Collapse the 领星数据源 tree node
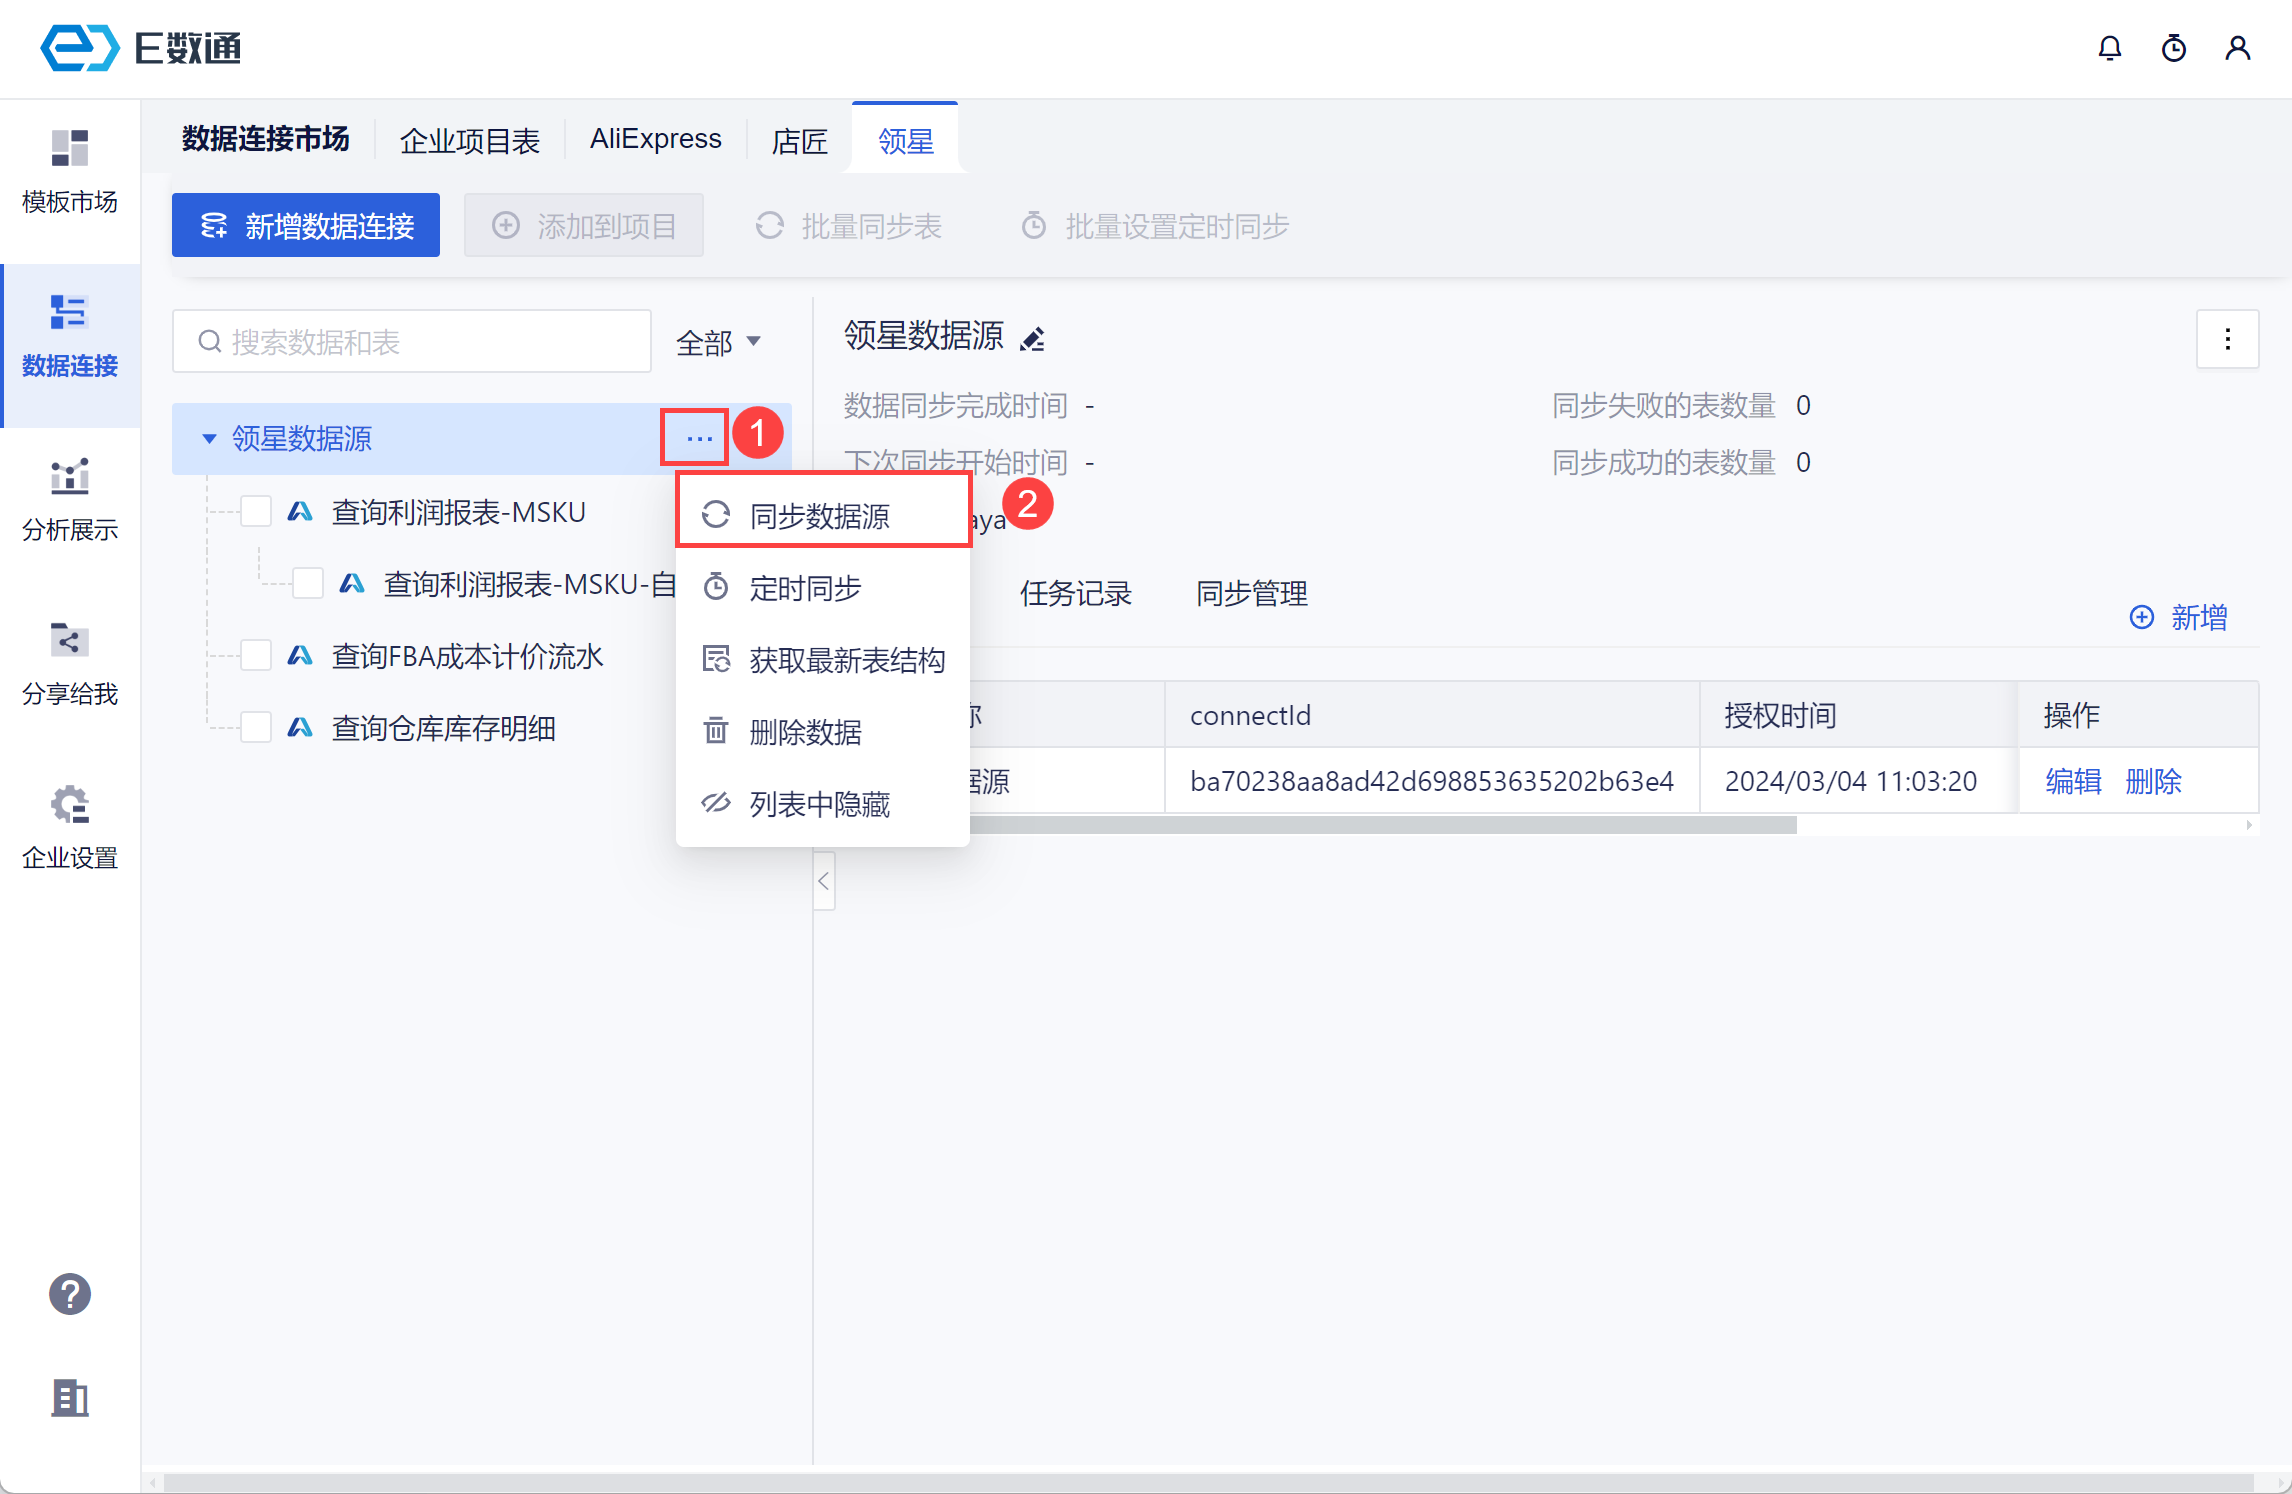The width and height of the screenshot is (2292, 1494). pyautogui.click(x=209, y=439)
